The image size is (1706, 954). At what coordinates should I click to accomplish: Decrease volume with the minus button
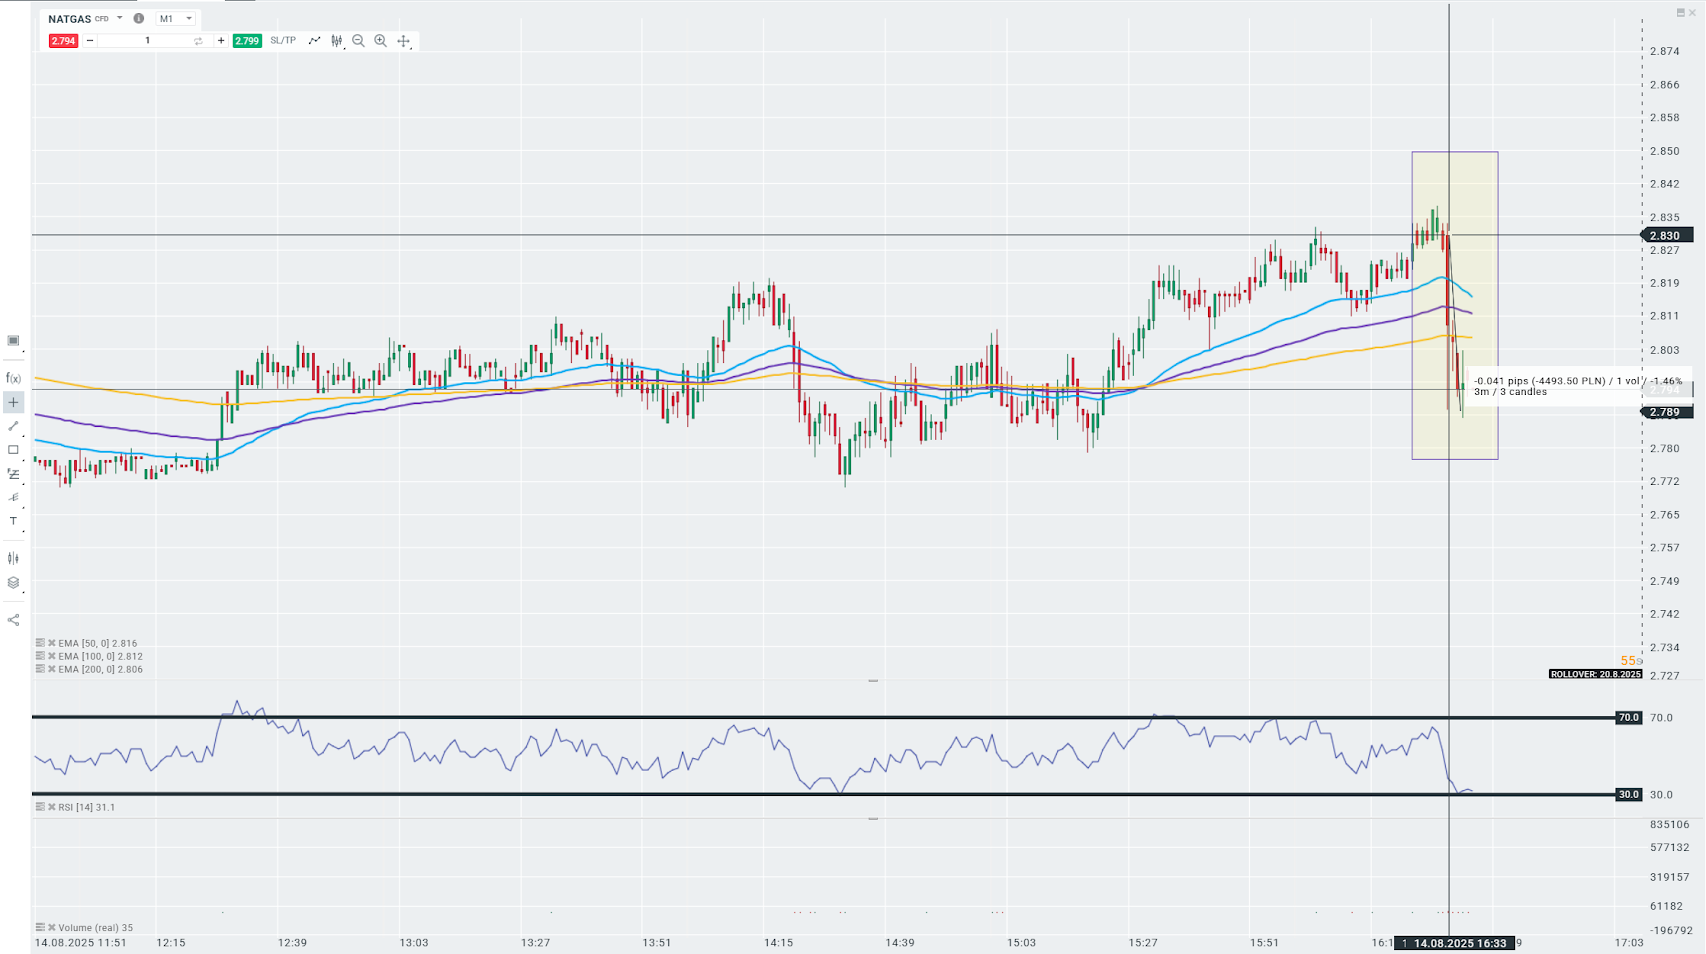coord(90,41)
